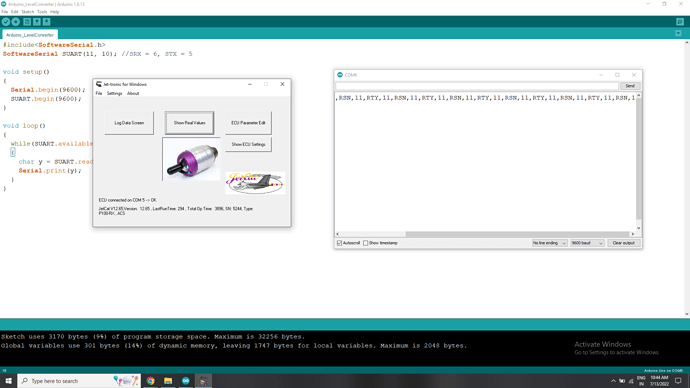690x388 pixels.
Task: Toggle the Autoscroll checkbox
Action: (339, 243)
